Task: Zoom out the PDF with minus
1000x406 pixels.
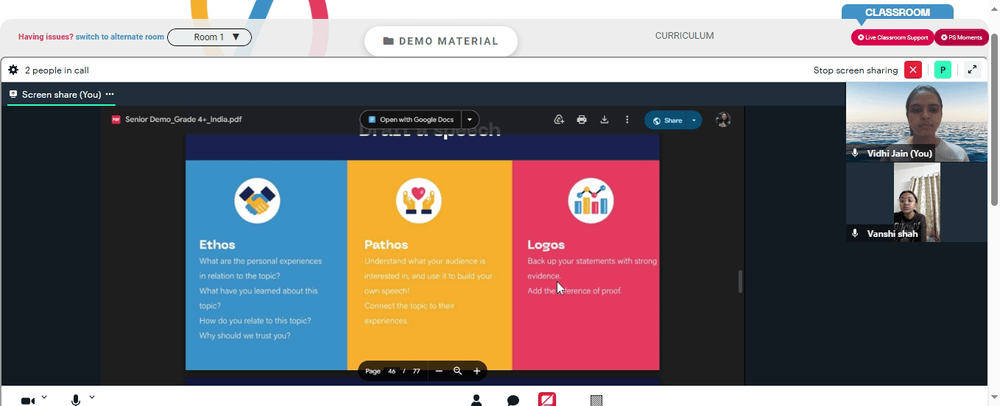Action: point(439,371)
